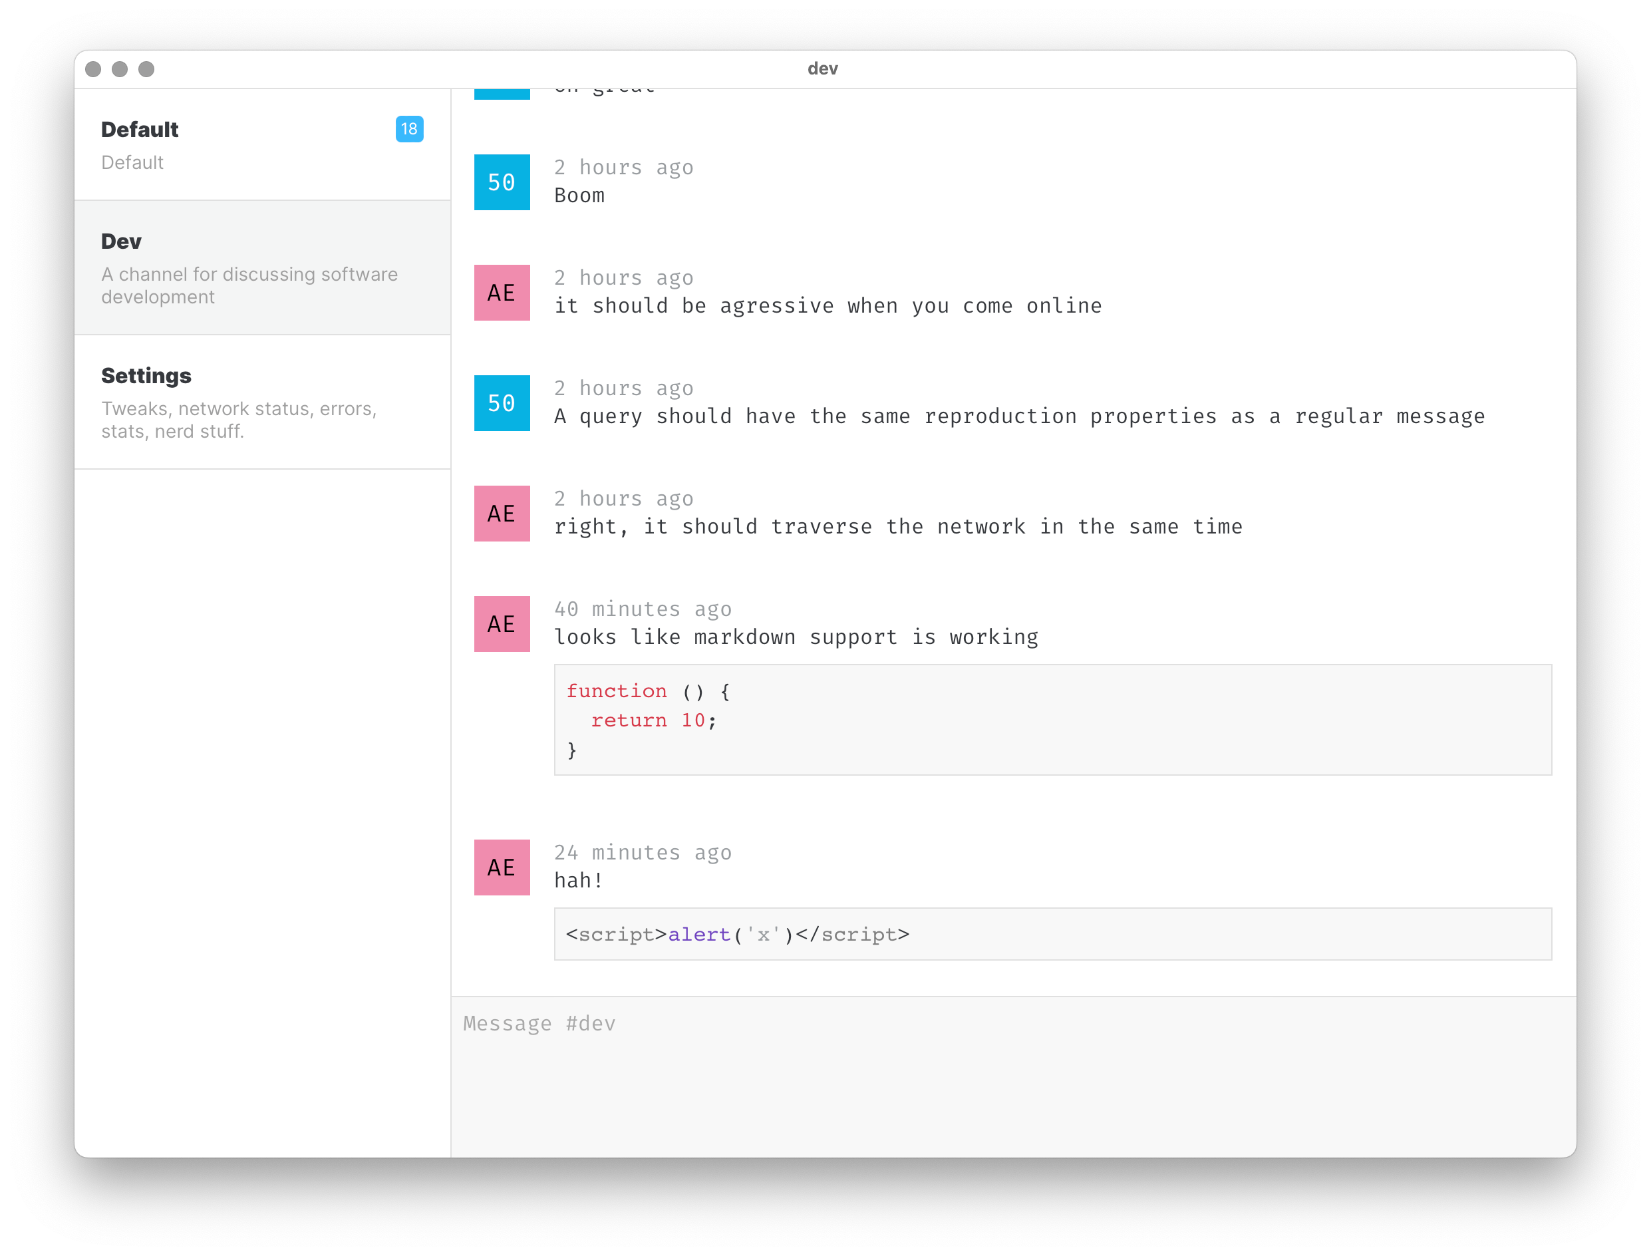Image resolution: width=1651 pixels, height=1256 pixels.
Task: Click 50 avatar beside query message
Action: coord(502,403)
